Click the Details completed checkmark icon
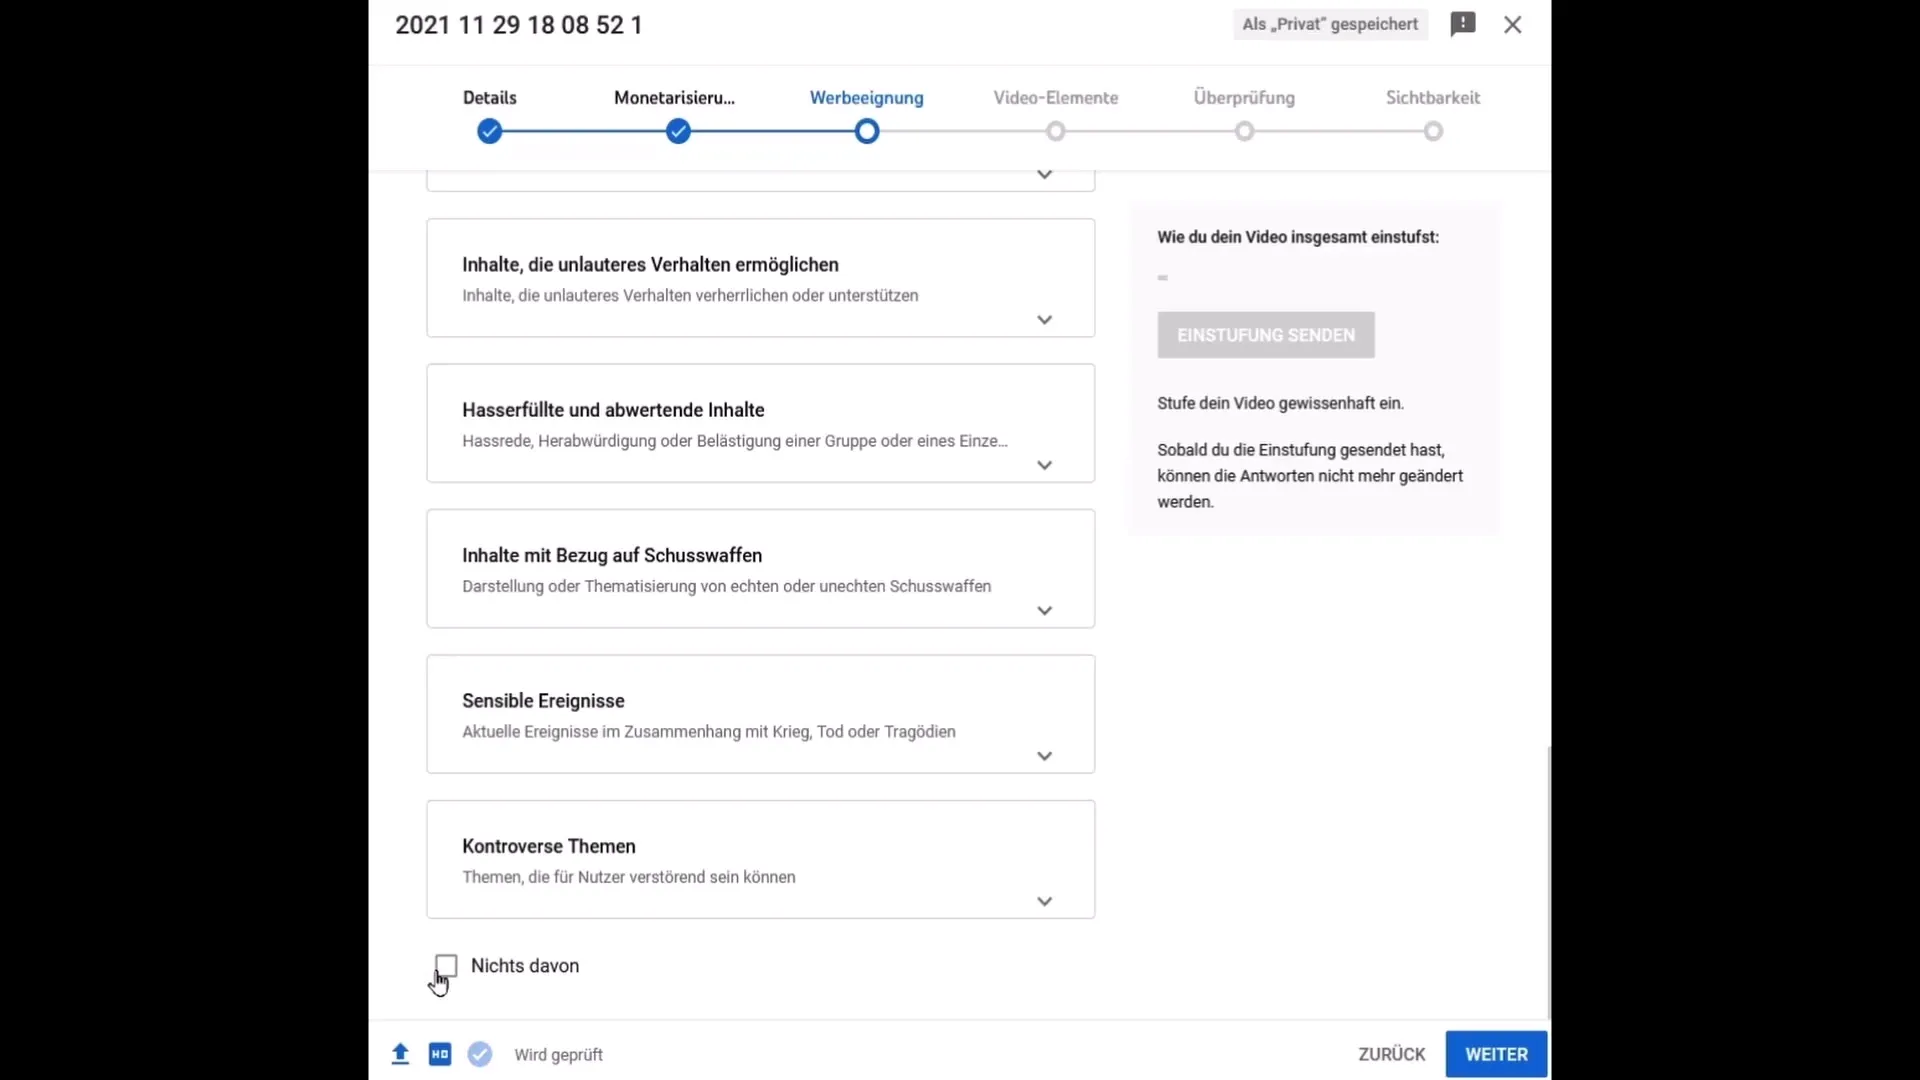This screenshot has width=1920, height=1080. (489, 131)
